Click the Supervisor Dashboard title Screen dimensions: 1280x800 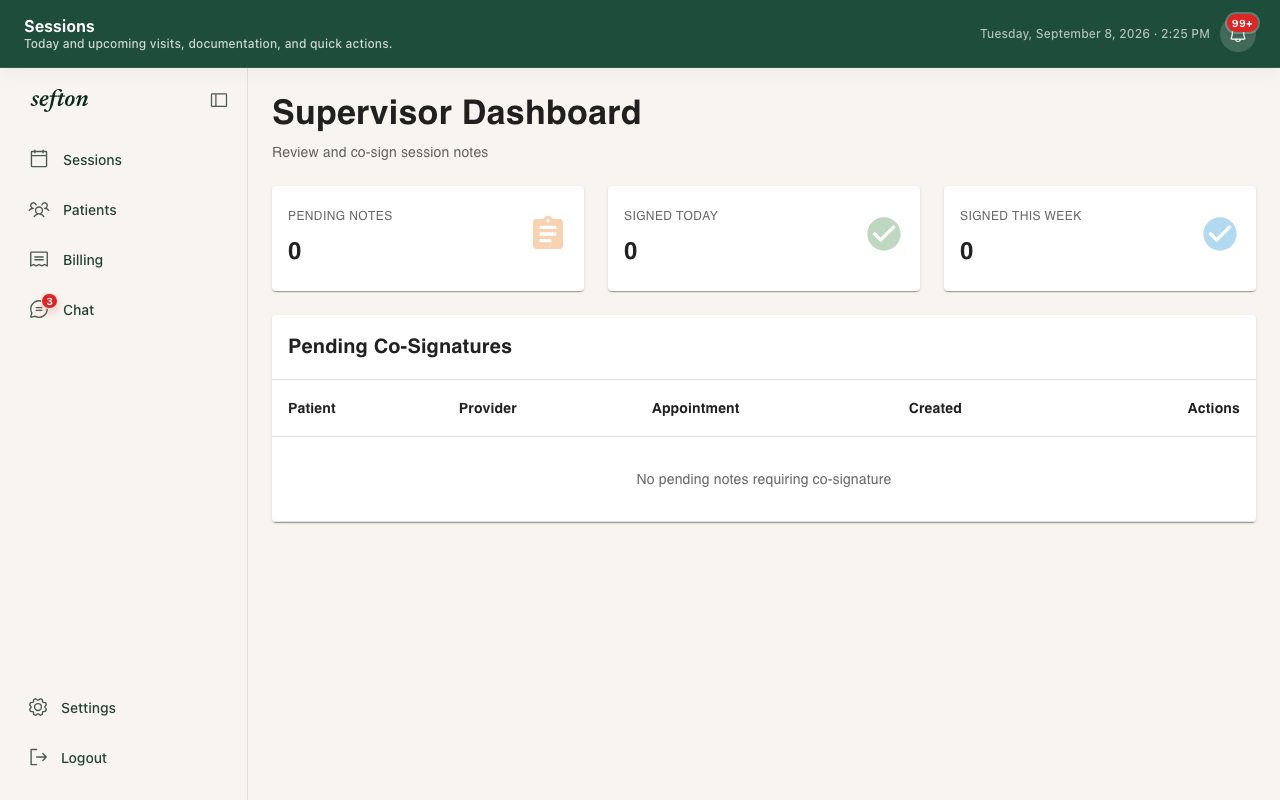(x=457, y=112)
